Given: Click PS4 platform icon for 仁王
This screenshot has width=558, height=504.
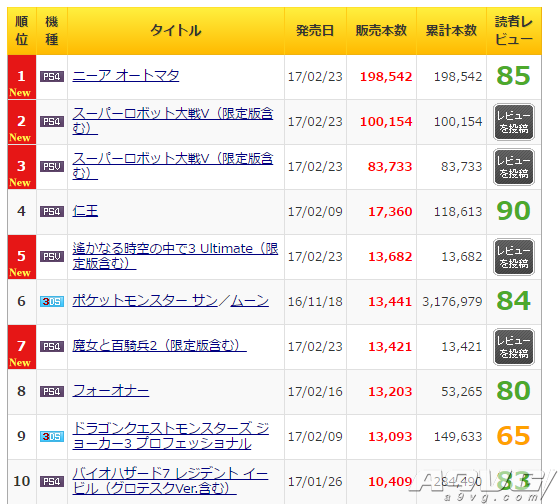Looking at the screenshot, I should [52, 211].
